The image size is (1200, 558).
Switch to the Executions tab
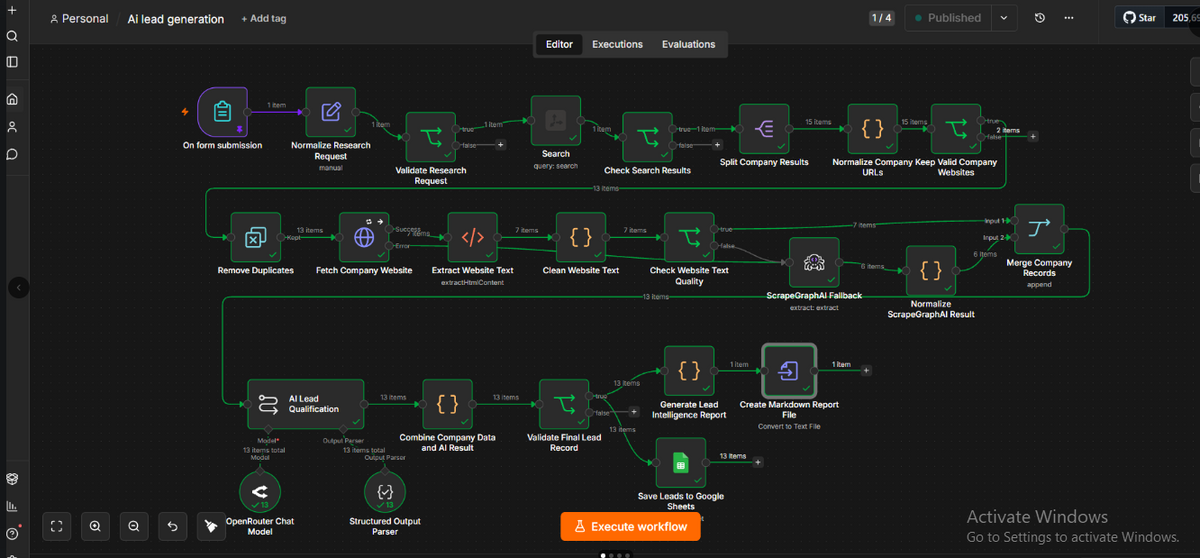pos(617,44)
